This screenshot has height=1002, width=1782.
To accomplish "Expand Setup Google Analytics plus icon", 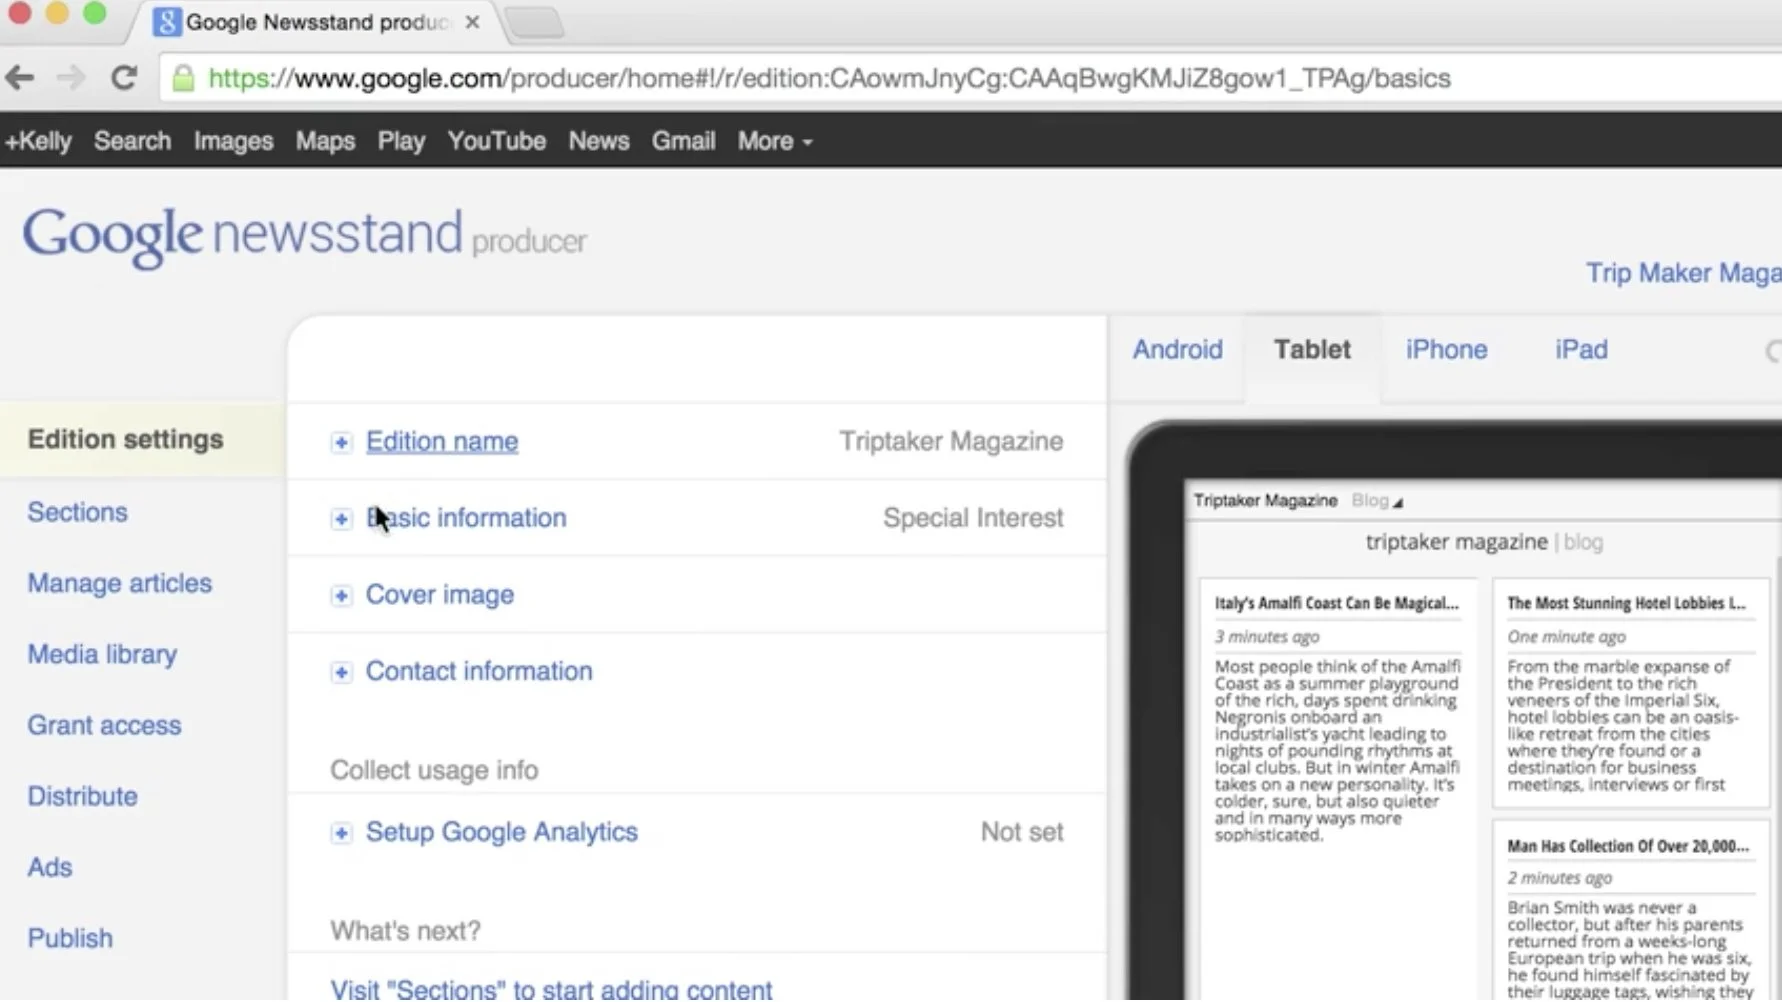I will click(x=341, y=833).
